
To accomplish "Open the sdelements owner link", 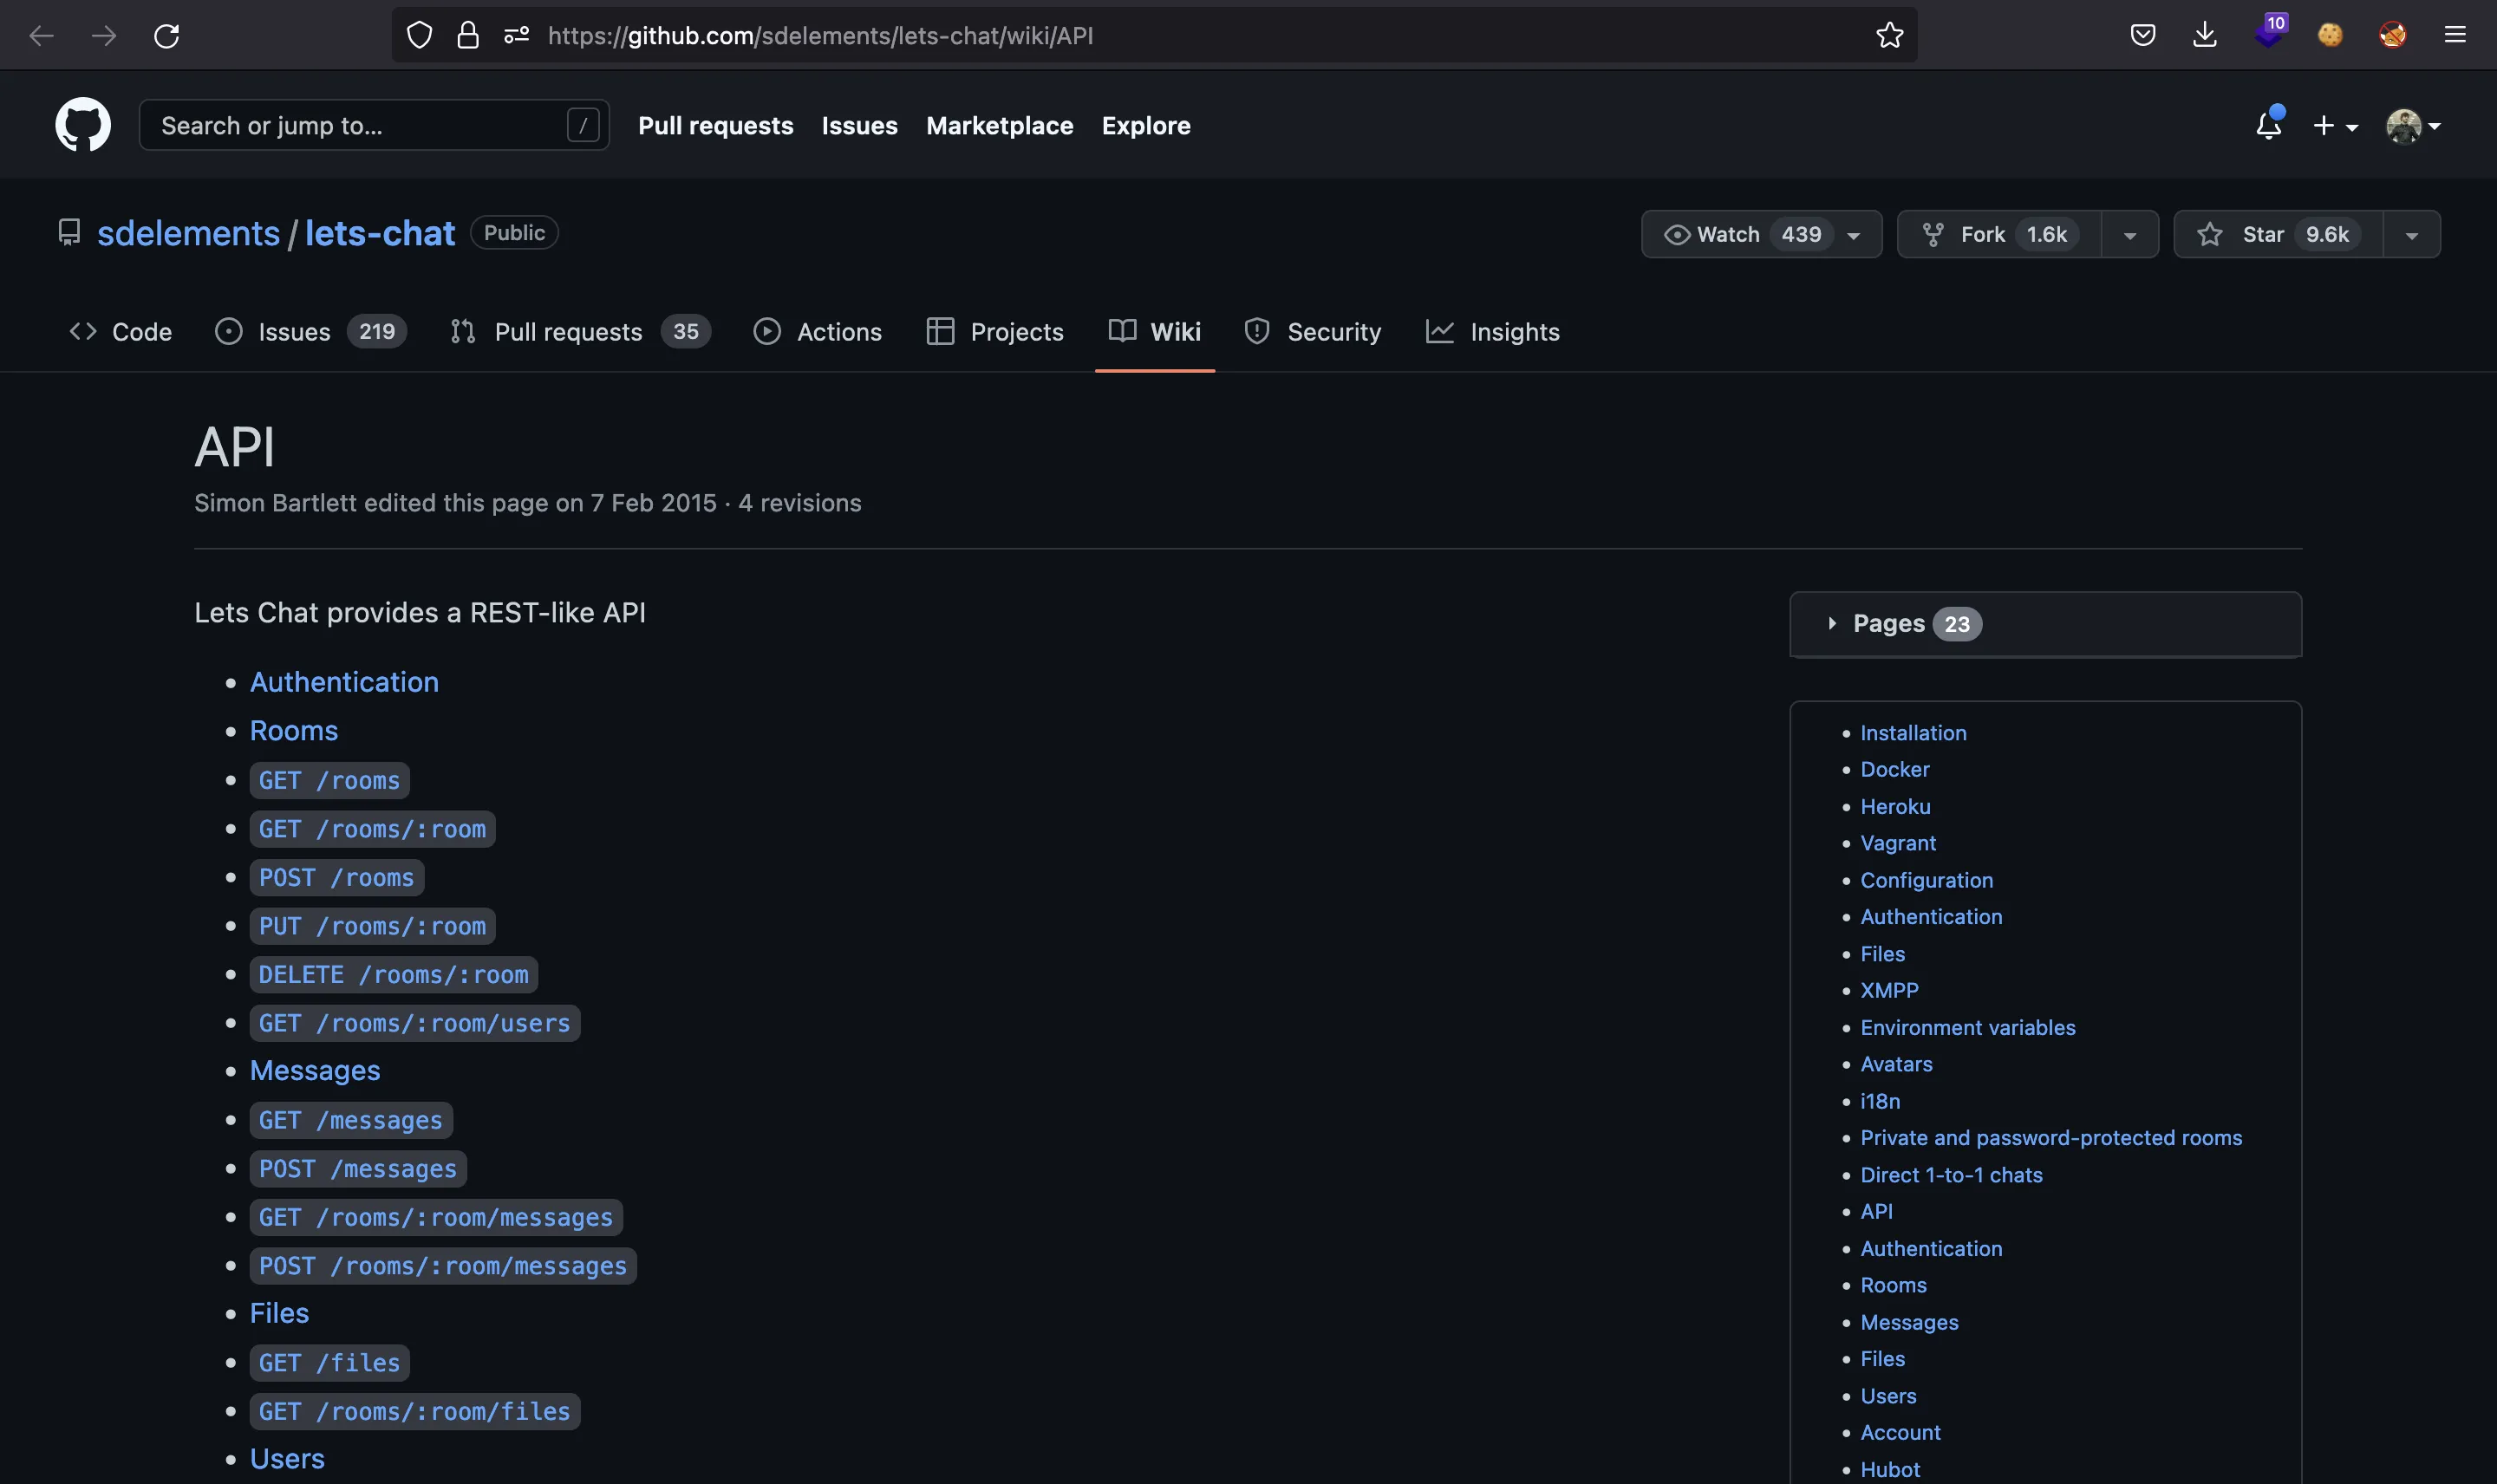I will click(x=188, y=233).
